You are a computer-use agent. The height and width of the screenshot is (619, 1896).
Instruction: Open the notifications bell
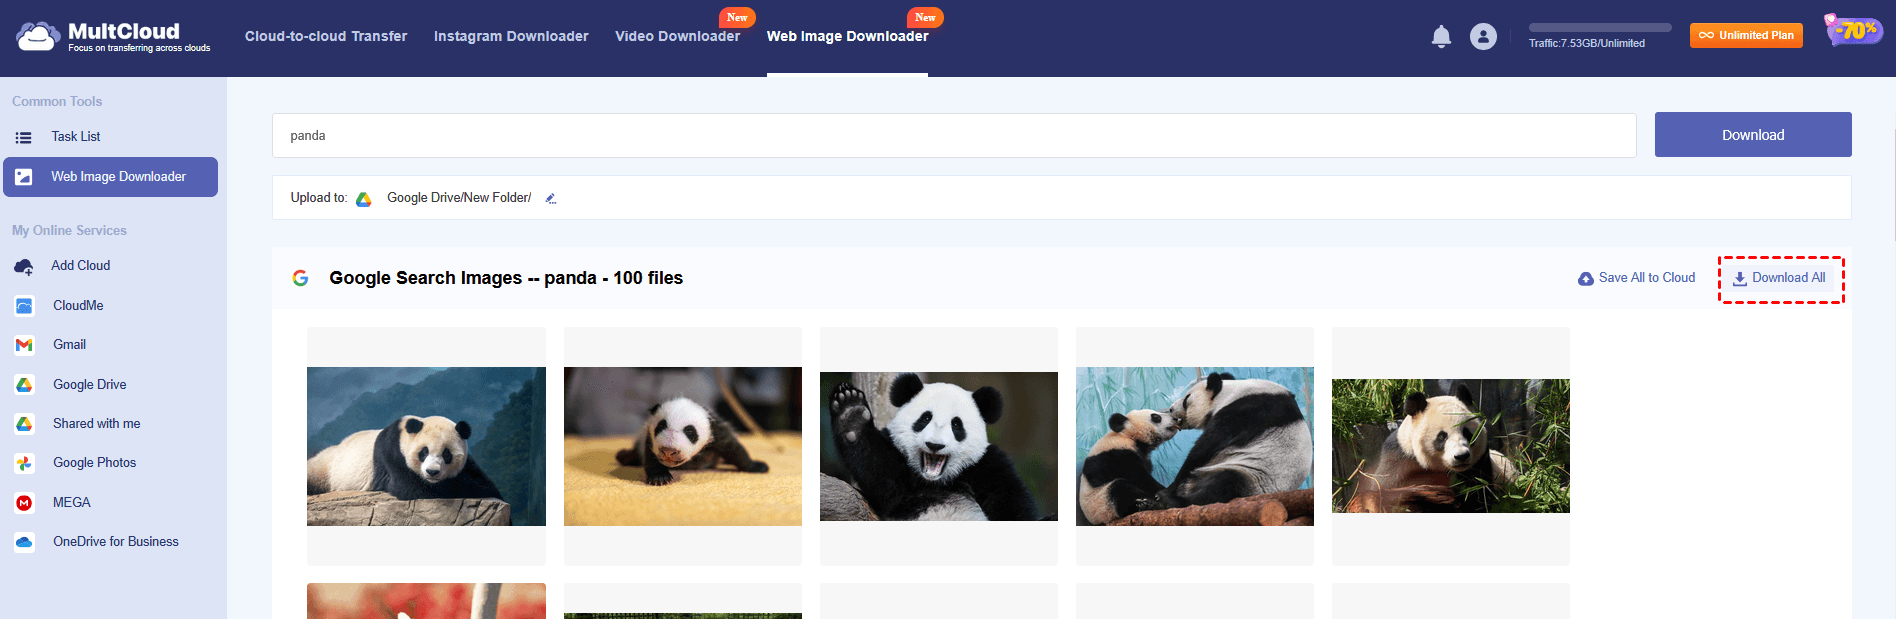(1441, 37)
